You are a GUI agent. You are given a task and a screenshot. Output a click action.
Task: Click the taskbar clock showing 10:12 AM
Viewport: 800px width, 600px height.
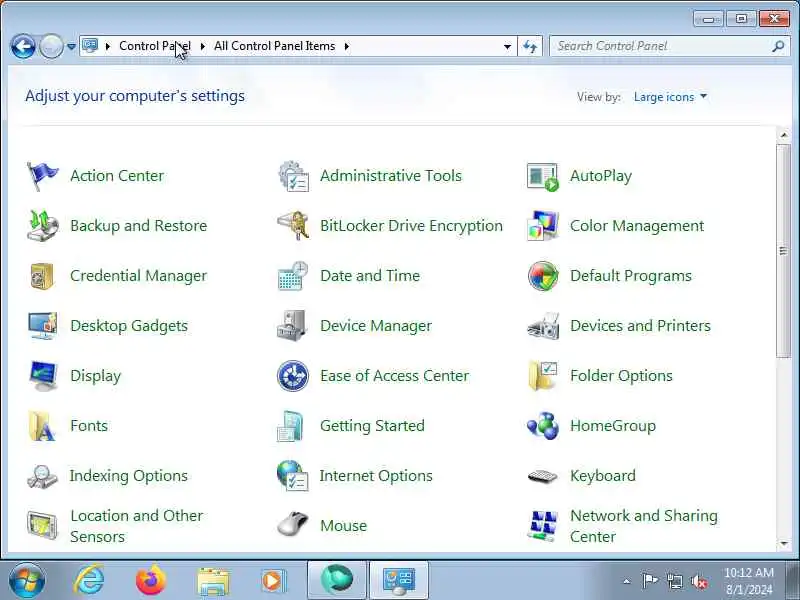coord(749,581)
